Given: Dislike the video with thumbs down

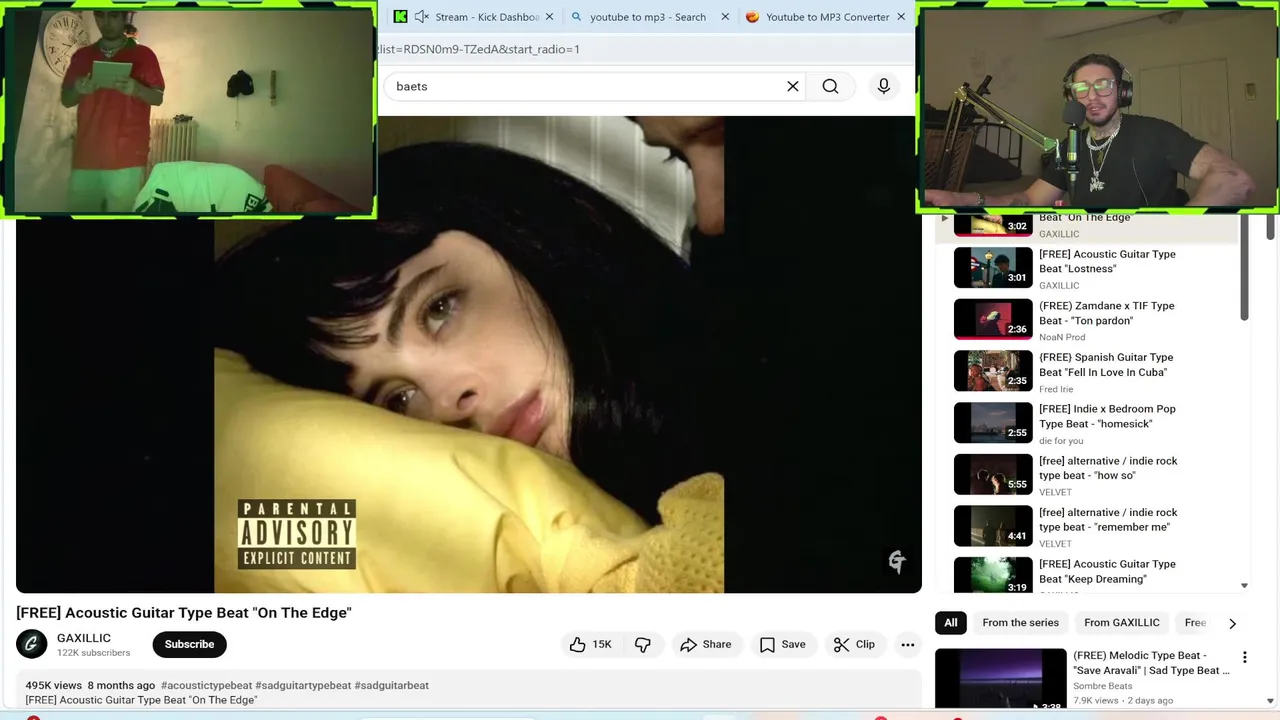Looking at the screenshot, I should click(x=643, y=645).
